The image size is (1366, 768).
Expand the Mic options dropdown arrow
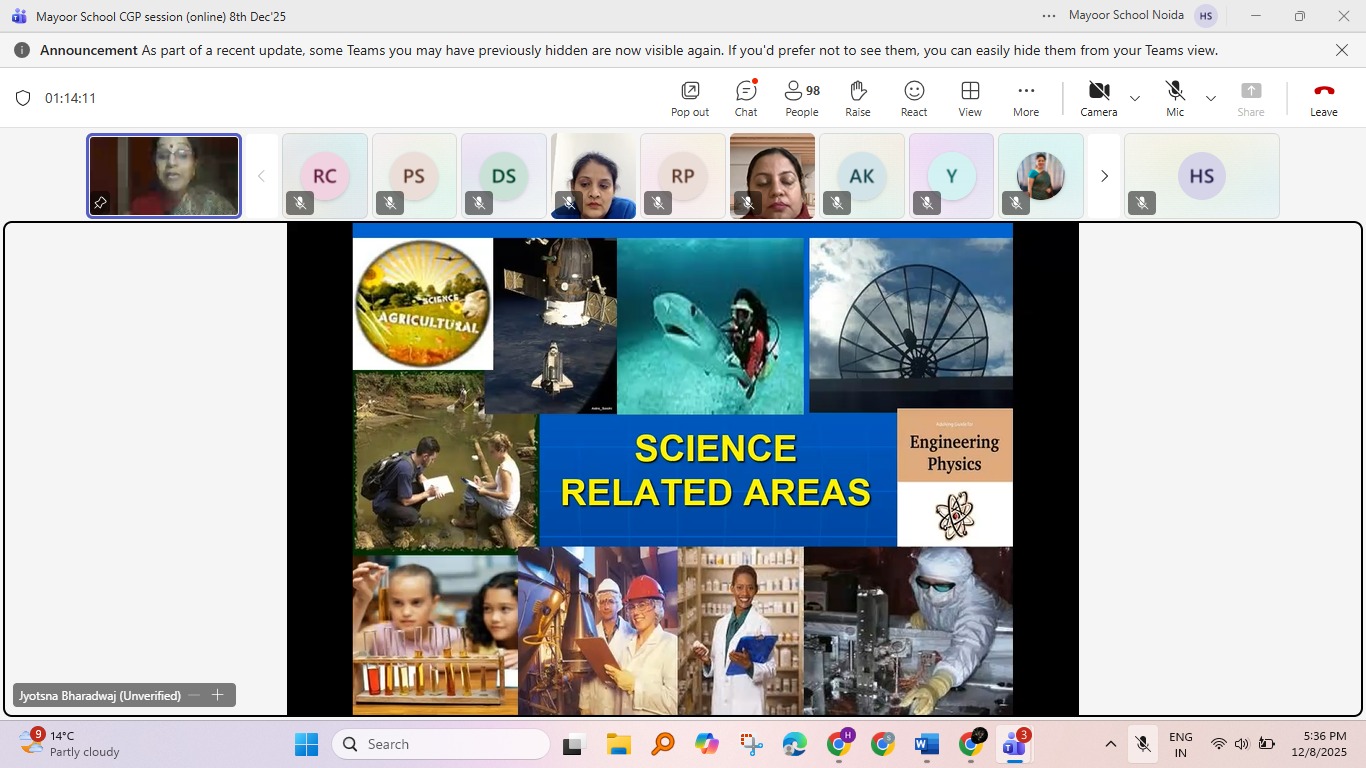tap(1211, 98)
